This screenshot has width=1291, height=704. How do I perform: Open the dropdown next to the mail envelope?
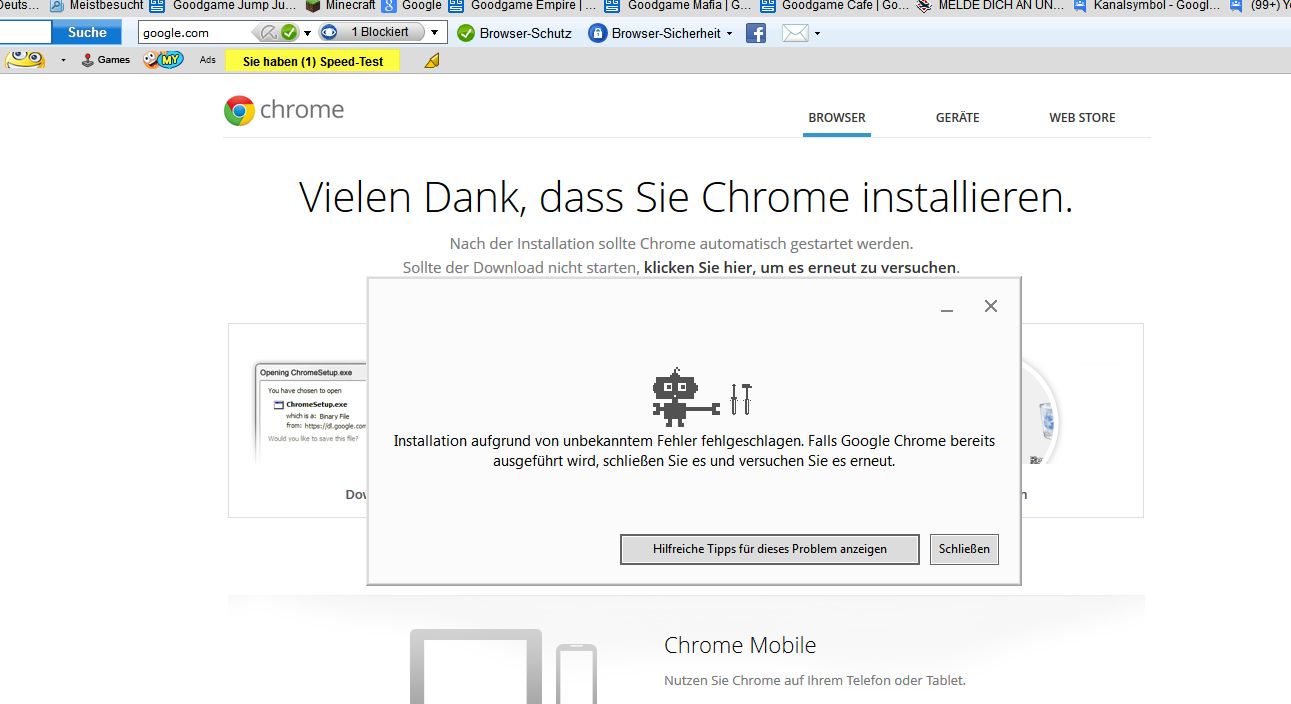[817, 33]
